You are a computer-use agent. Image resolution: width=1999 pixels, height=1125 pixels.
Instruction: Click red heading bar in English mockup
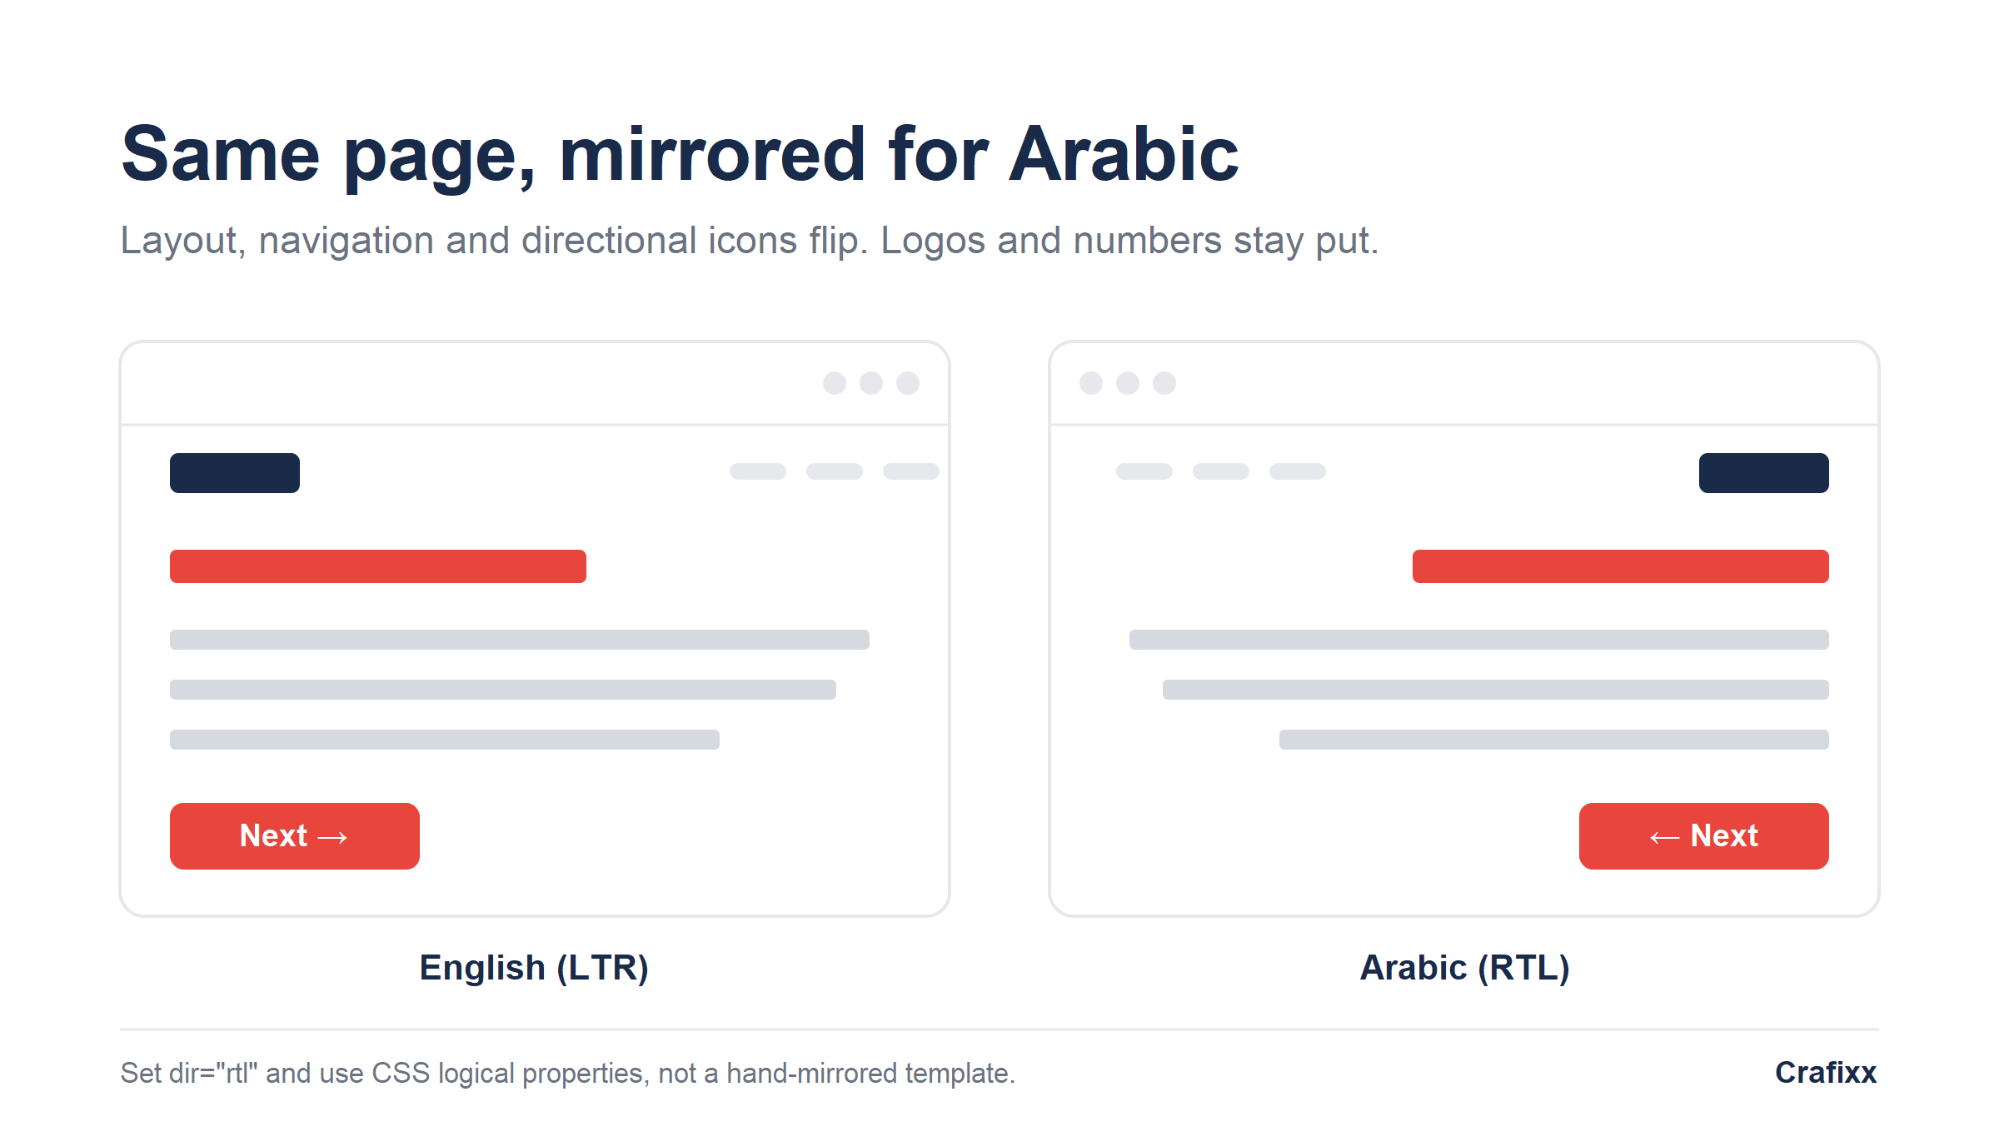click(378, 566)
